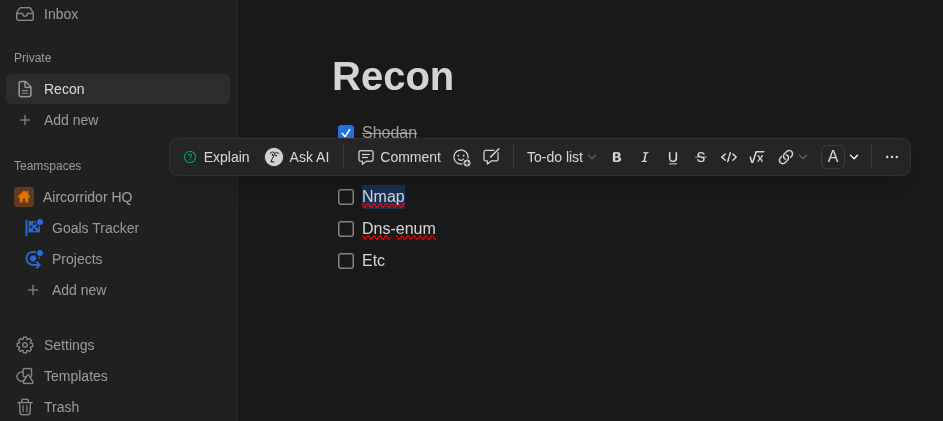Add emoji reaction icon
Image resolution: width=943 pixels, height=421 pixels.
click(461, 158)
